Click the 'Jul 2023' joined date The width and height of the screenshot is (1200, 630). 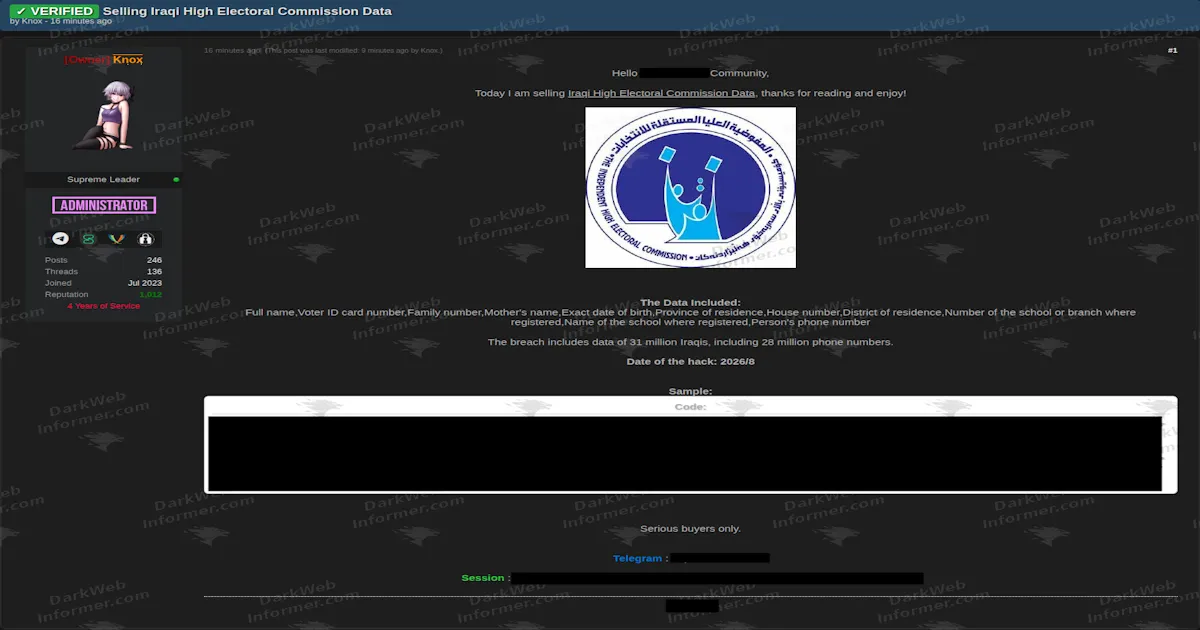145,283
